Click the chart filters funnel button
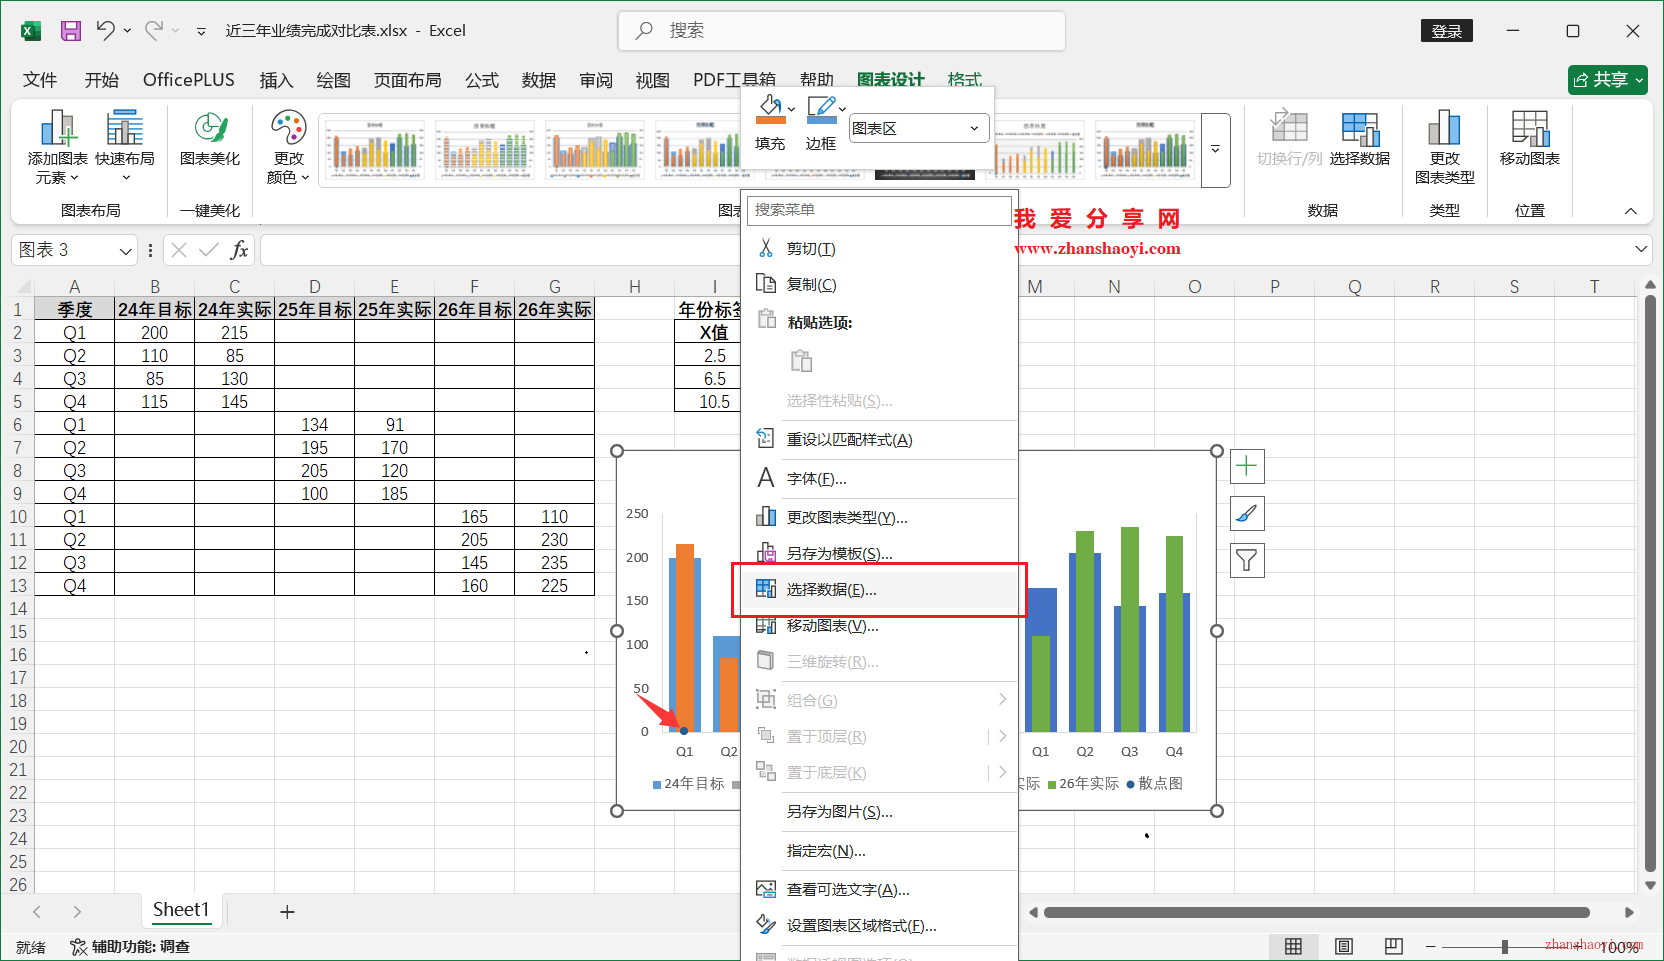The height and width of the screenshot is (961, 1664). (x=1247, y=560)
